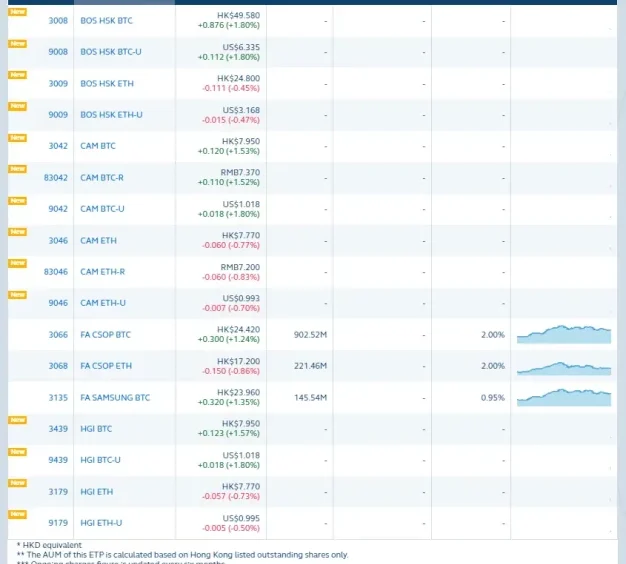Open stock code 3009 link
Viewport: 626px width, 564px height.
[58, 84]
